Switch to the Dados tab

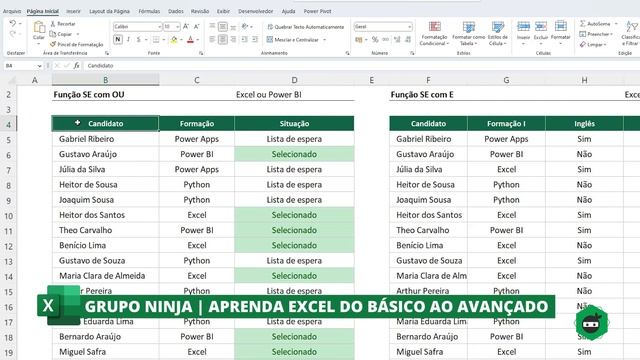(x=176, y=11)
